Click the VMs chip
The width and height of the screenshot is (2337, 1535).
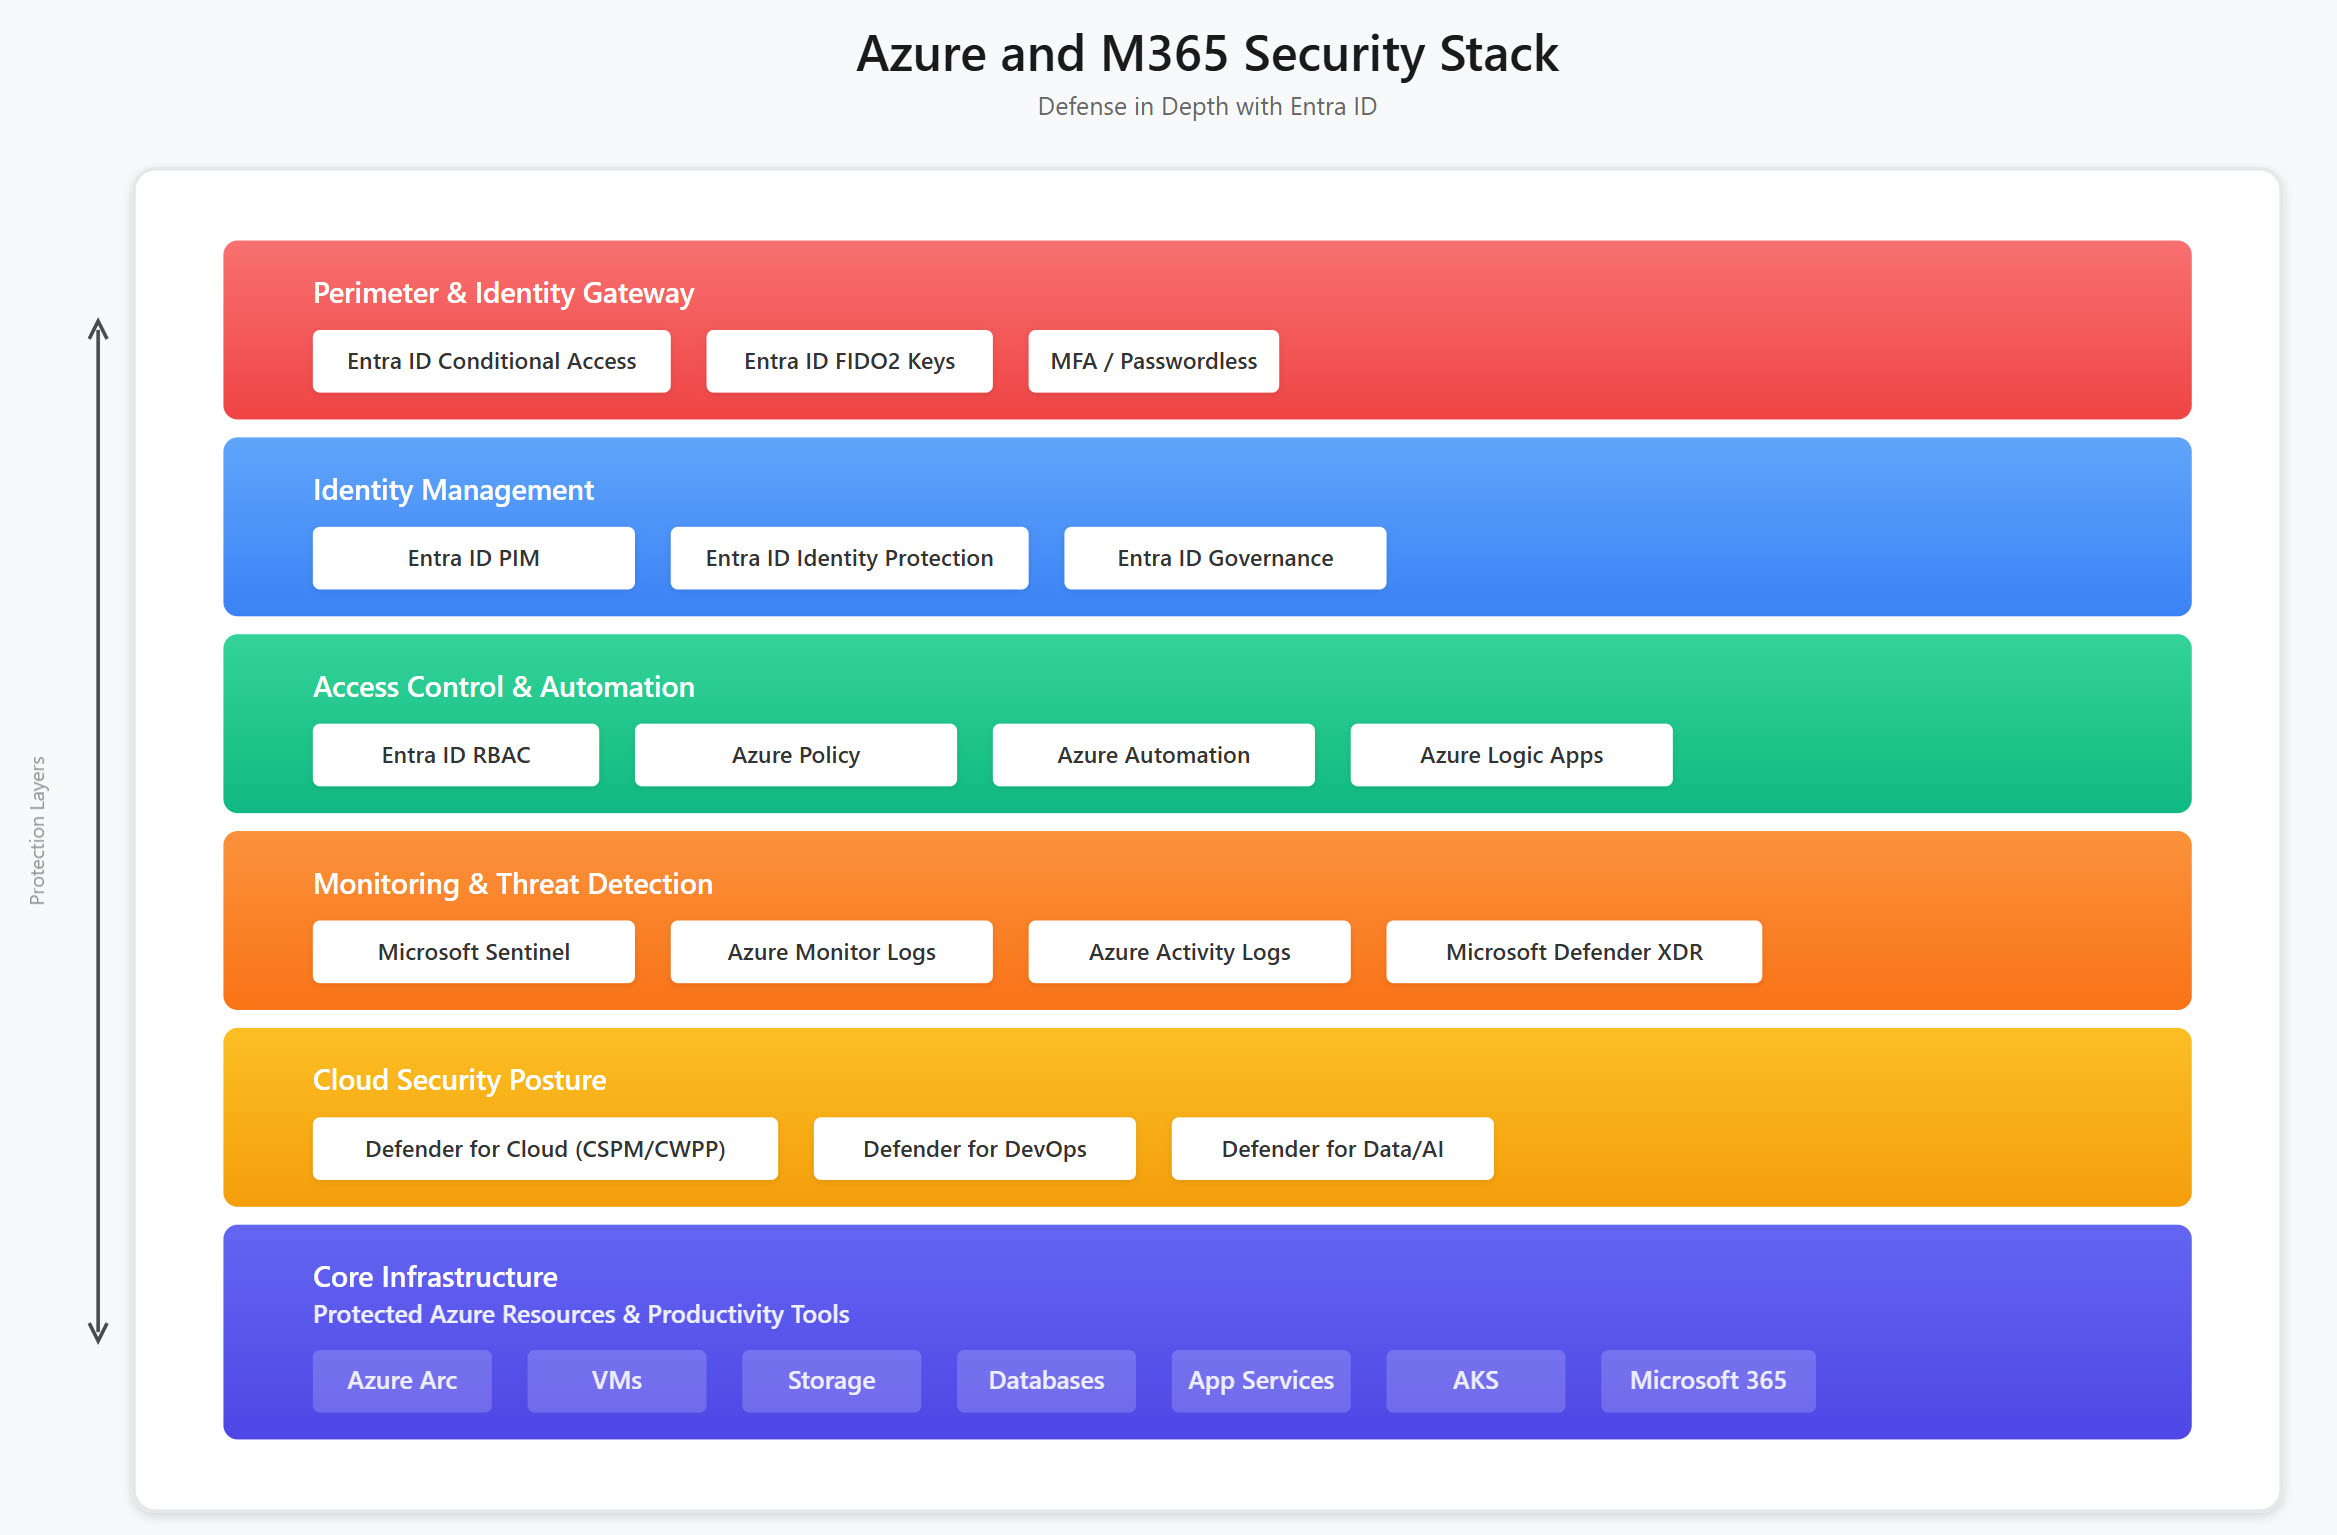(x=616, y=1381)
